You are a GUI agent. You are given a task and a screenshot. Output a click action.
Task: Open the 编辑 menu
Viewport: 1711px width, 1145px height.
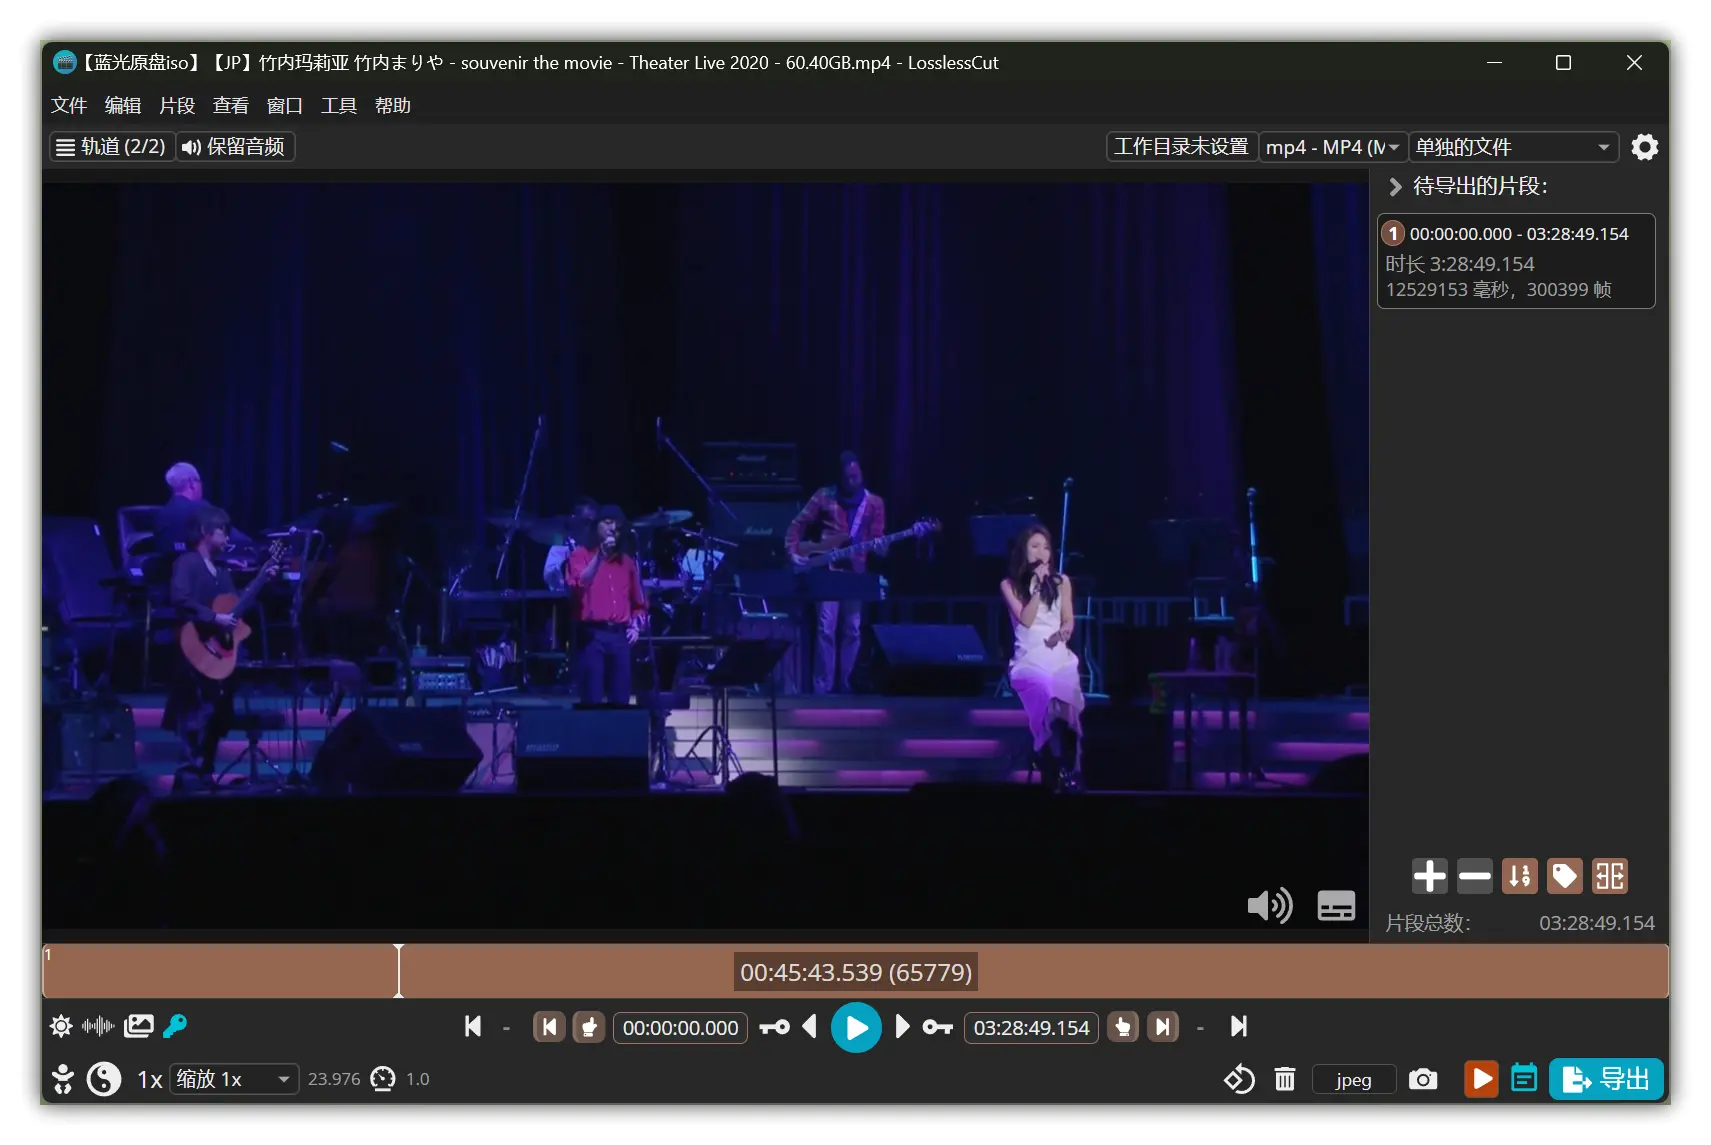coord(123,106)
